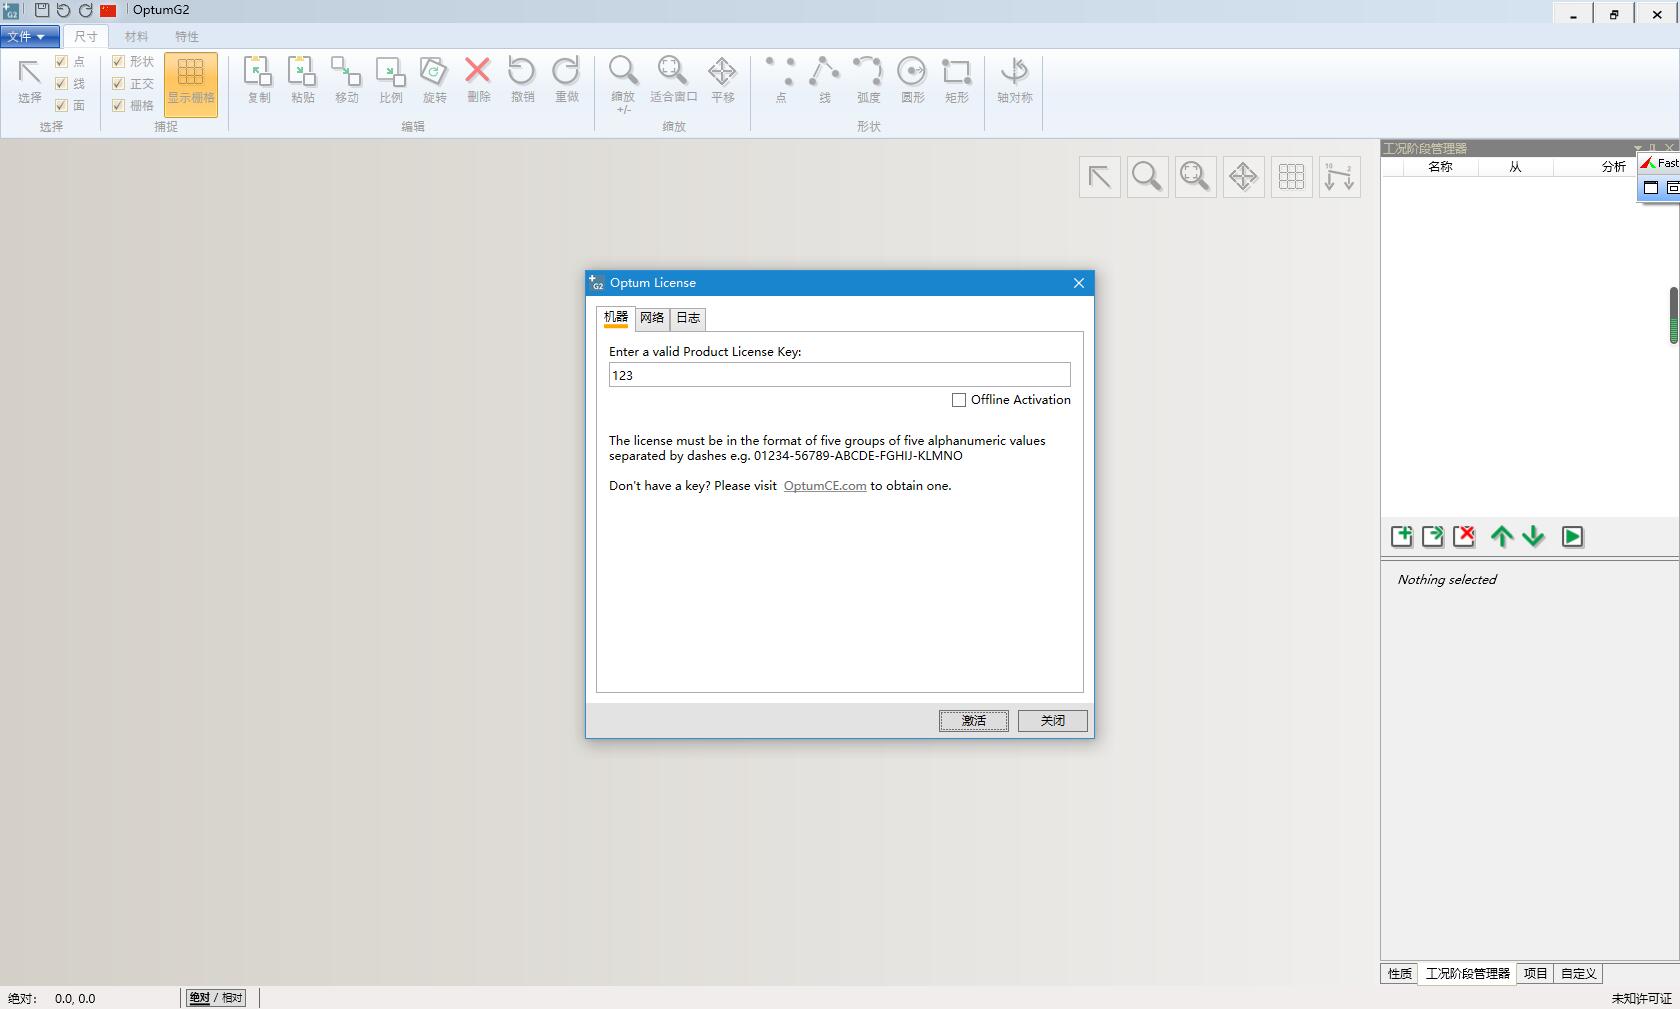This screenshot has height=1009, width=1680.
Task: Select the 点 point shape tool
Action: pos(780,80)
